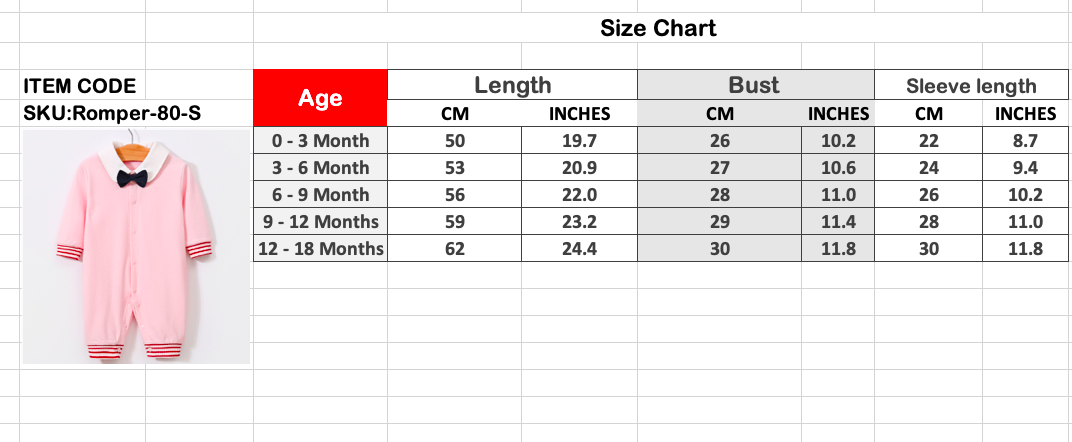The height and width of the screenshot is (442, 1072).
Task: Click the Length column group header
Action: pos(512,85)
